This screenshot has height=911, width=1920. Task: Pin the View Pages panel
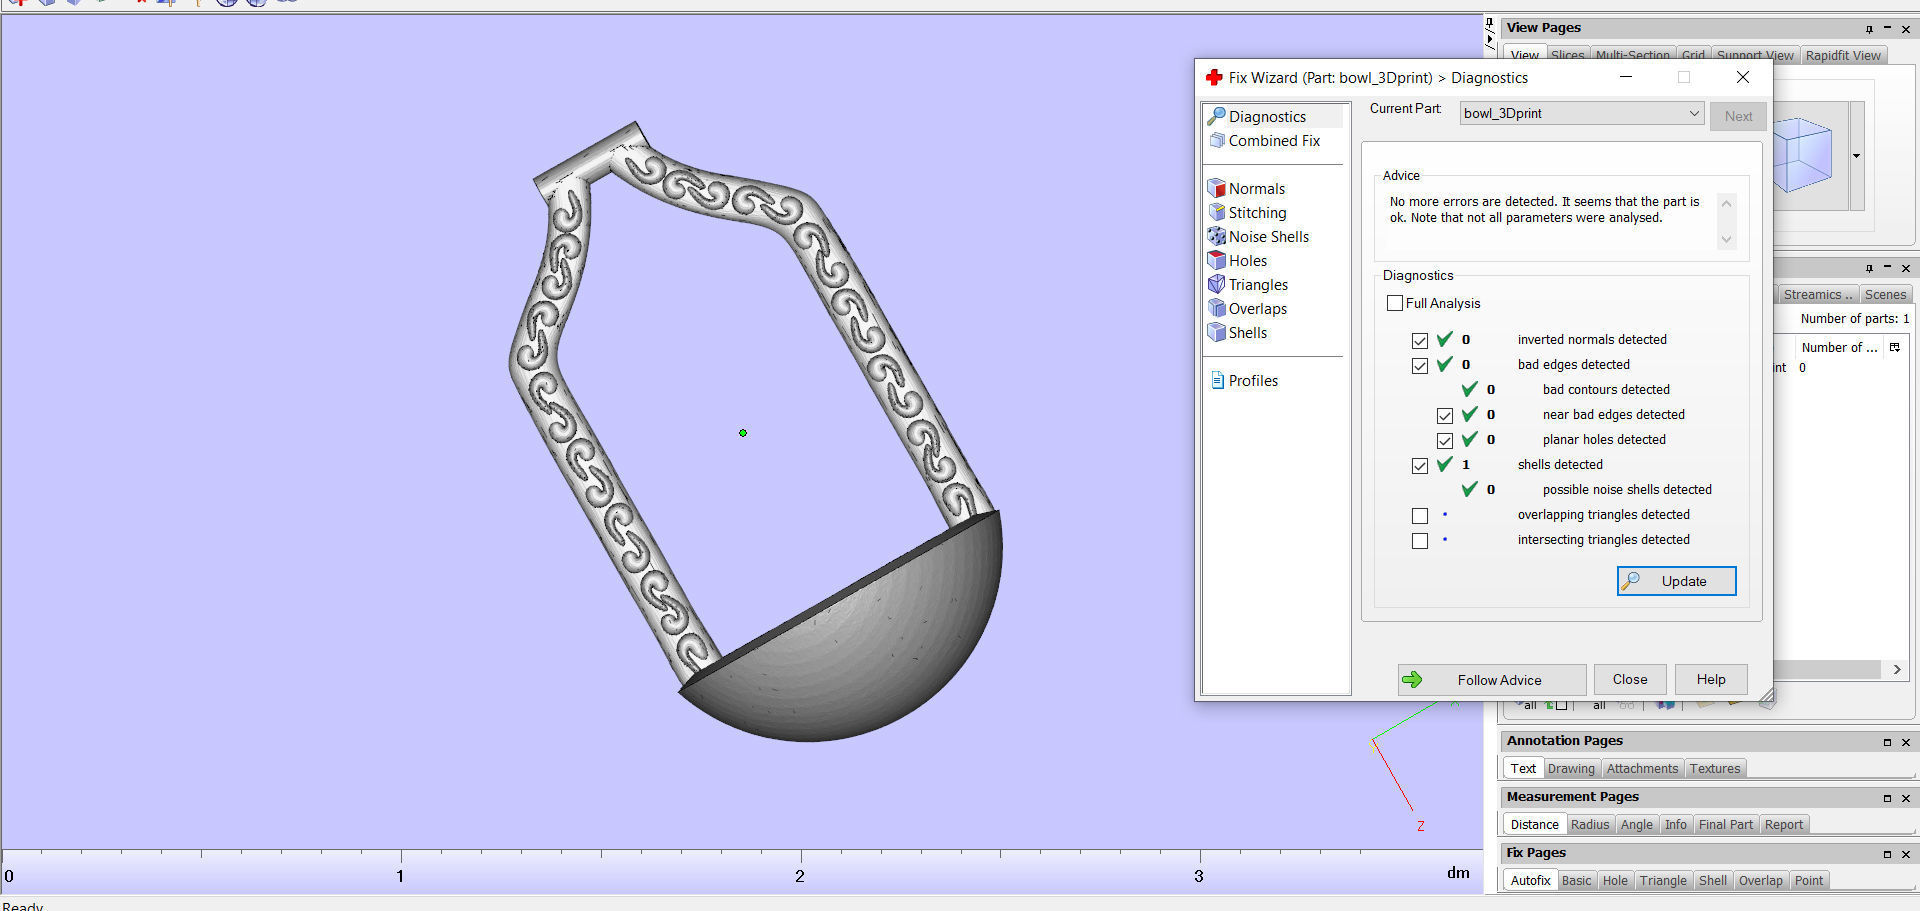click(1869, 29)
